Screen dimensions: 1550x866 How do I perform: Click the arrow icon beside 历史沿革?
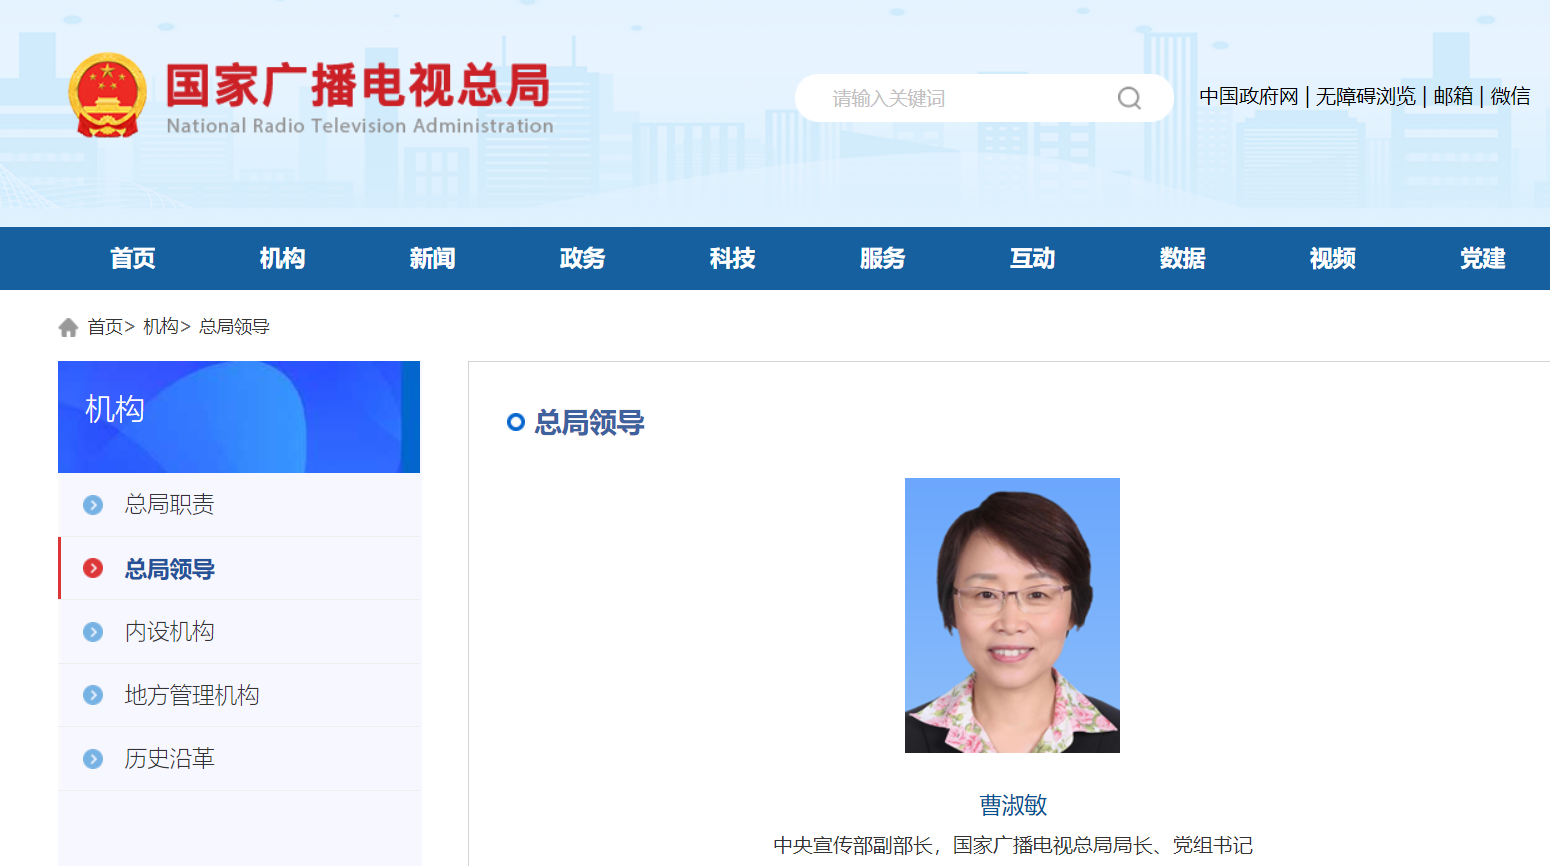point(93,759)
